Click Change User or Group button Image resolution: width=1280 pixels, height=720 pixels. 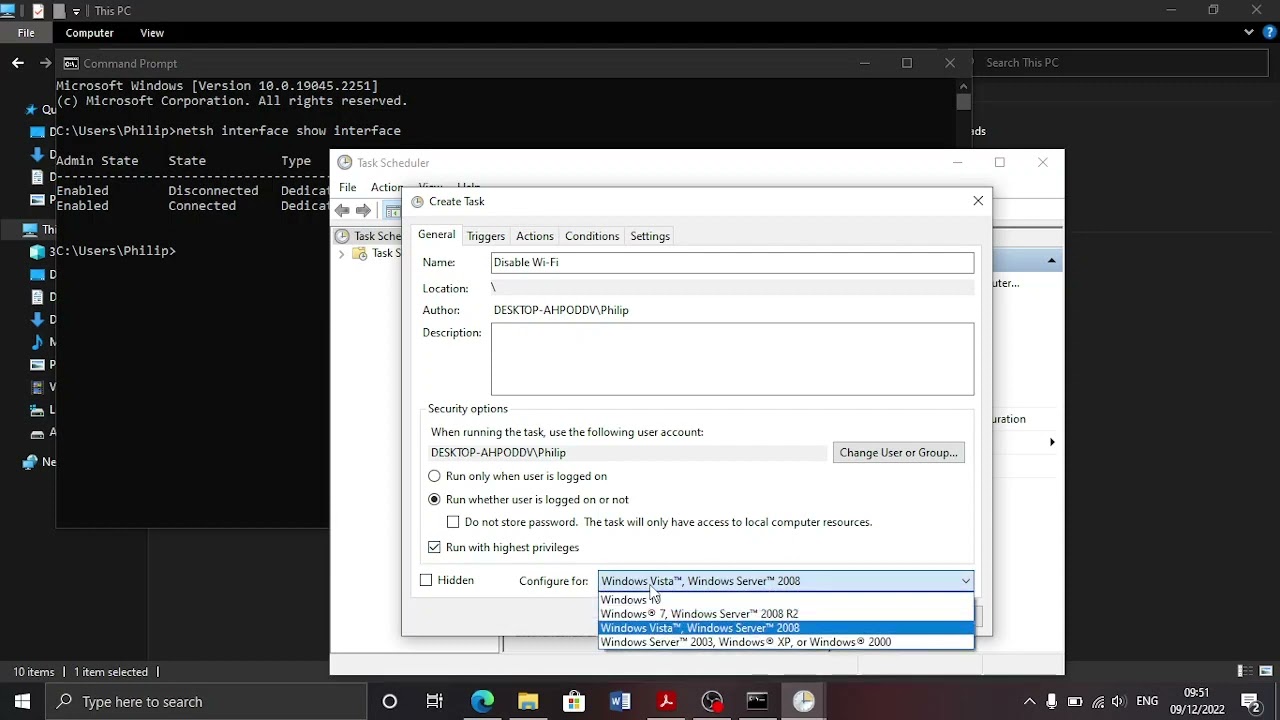899,452
